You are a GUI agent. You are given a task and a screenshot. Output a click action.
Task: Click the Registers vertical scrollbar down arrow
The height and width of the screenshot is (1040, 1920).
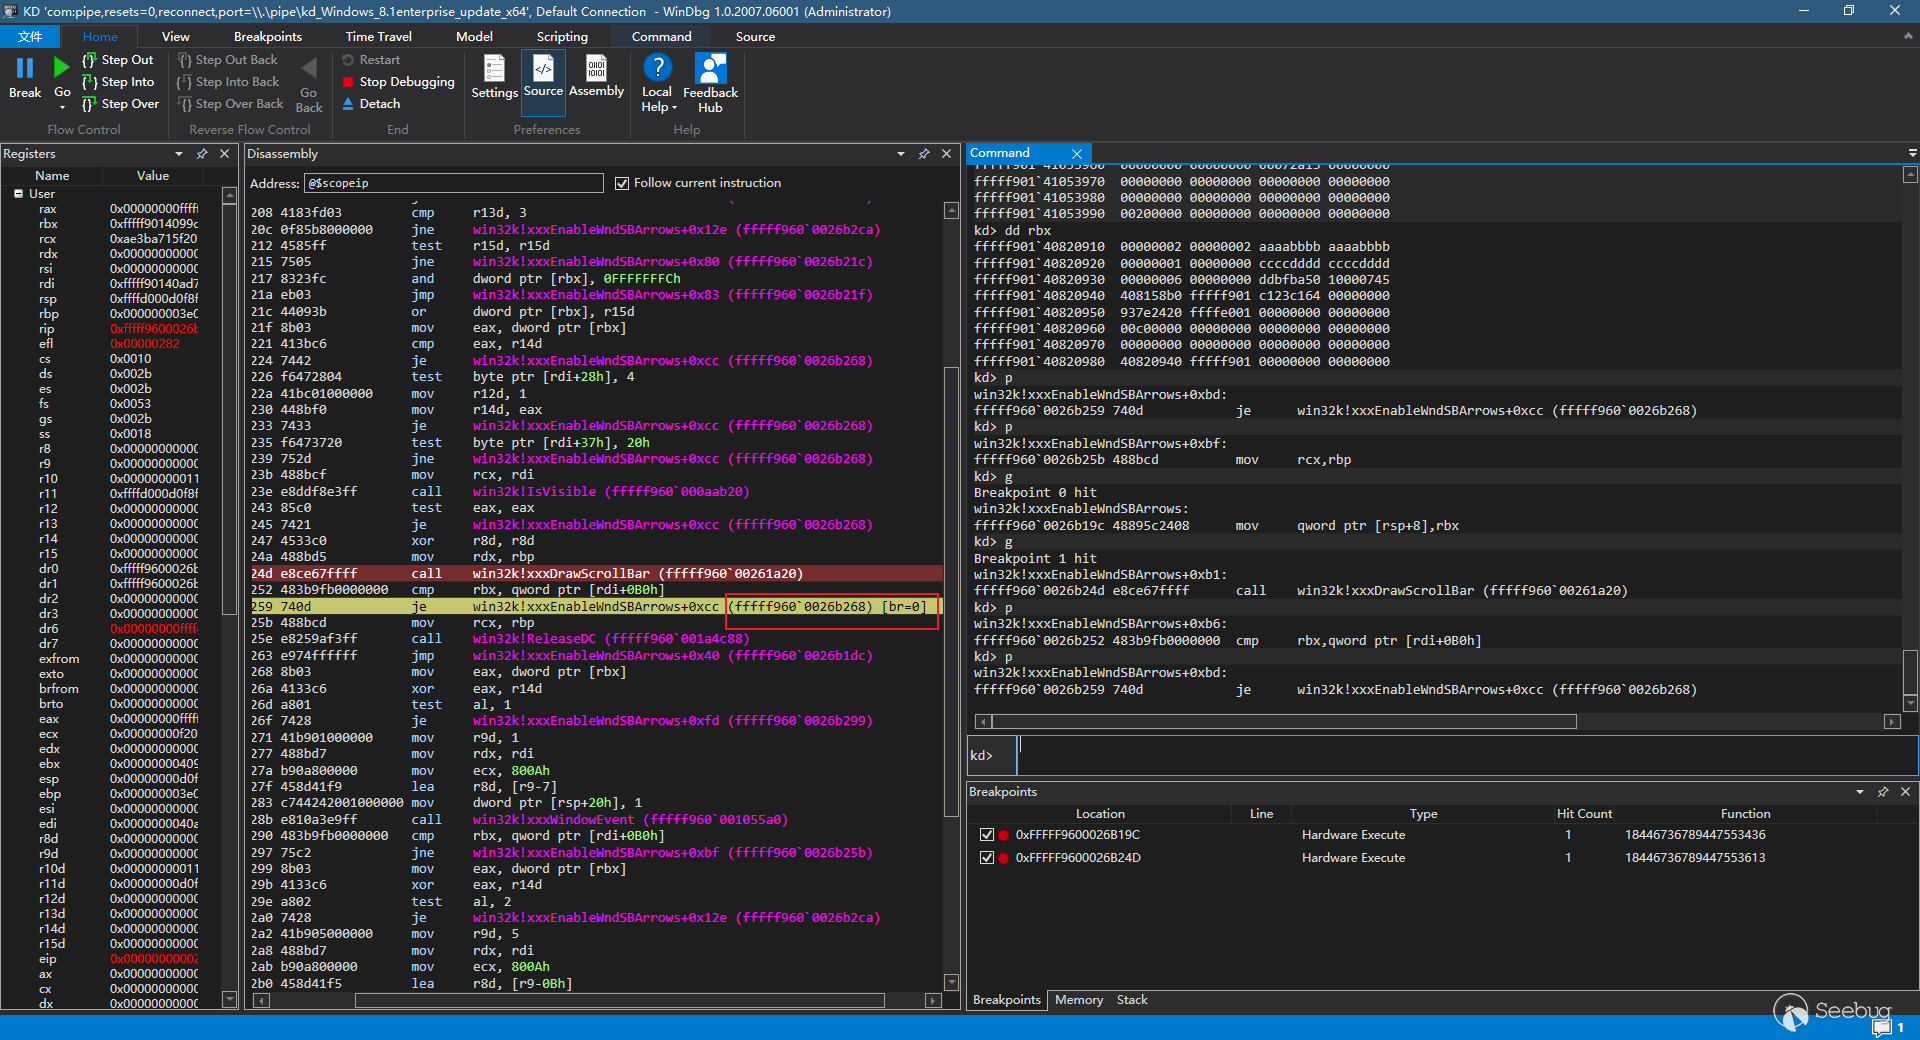(x=229, y=999)
